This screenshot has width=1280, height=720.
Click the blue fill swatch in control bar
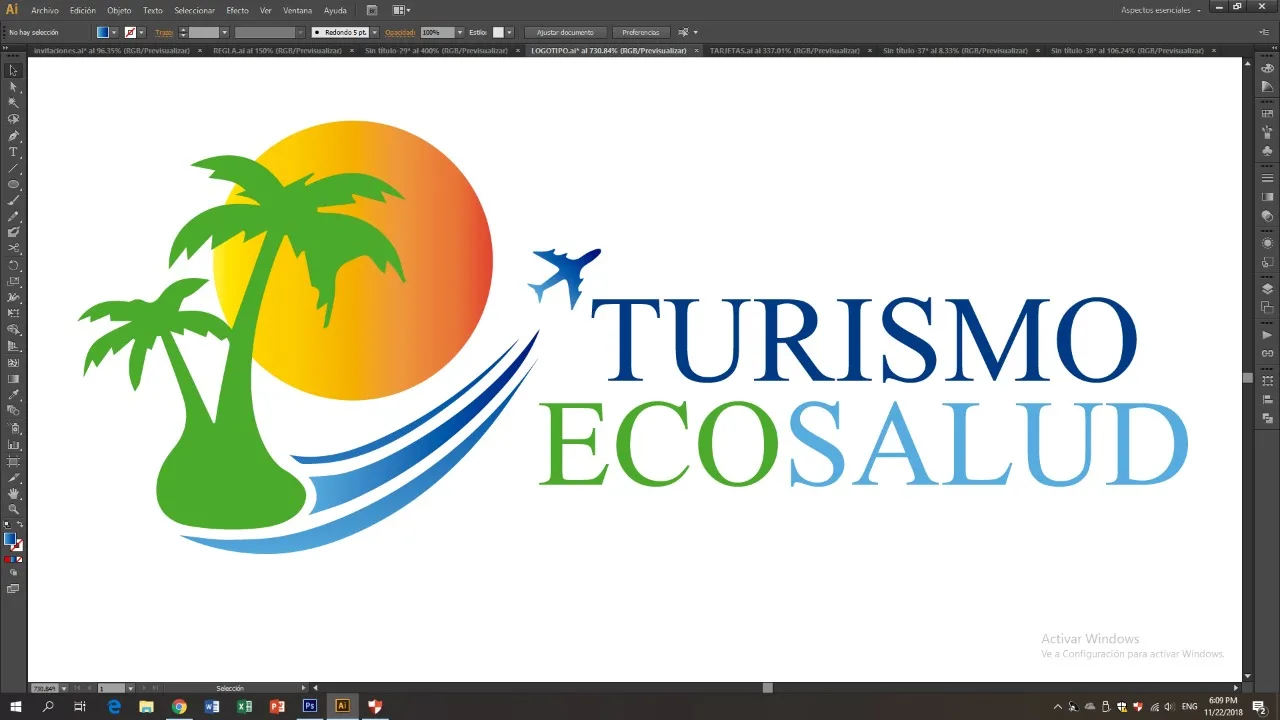point(103,32)
